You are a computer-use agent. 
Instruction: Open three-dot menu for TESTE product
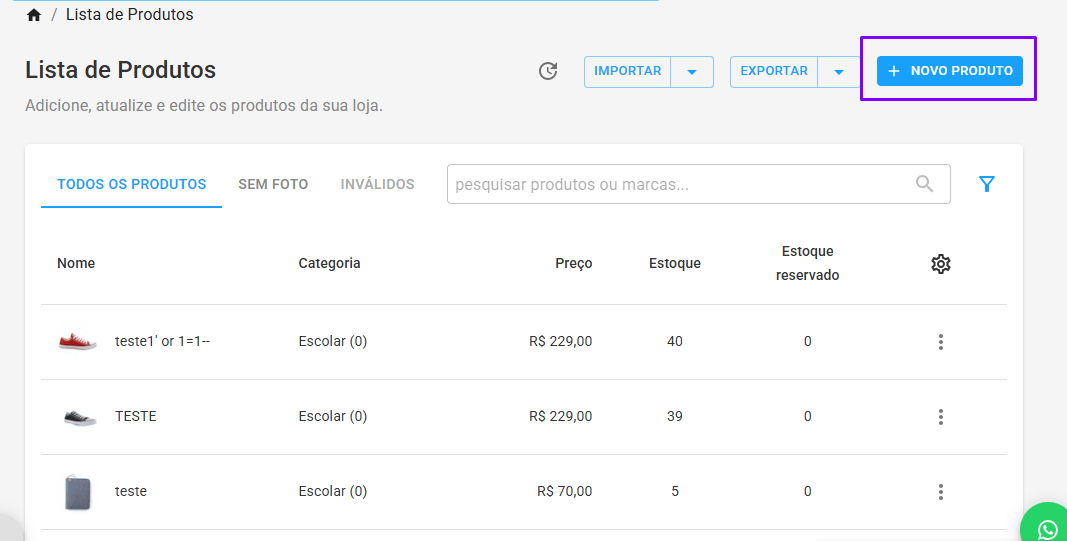coord(940,416)
